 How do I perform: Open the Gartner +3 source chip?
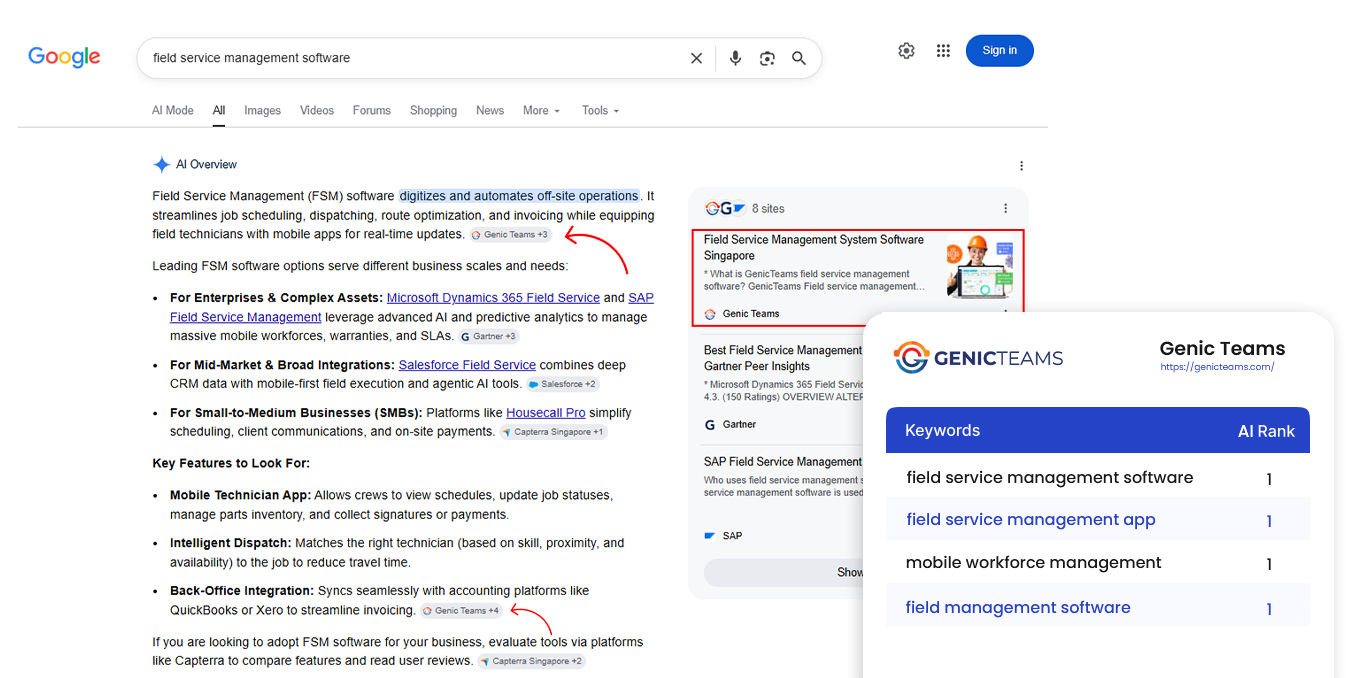(x=488, y=337)
